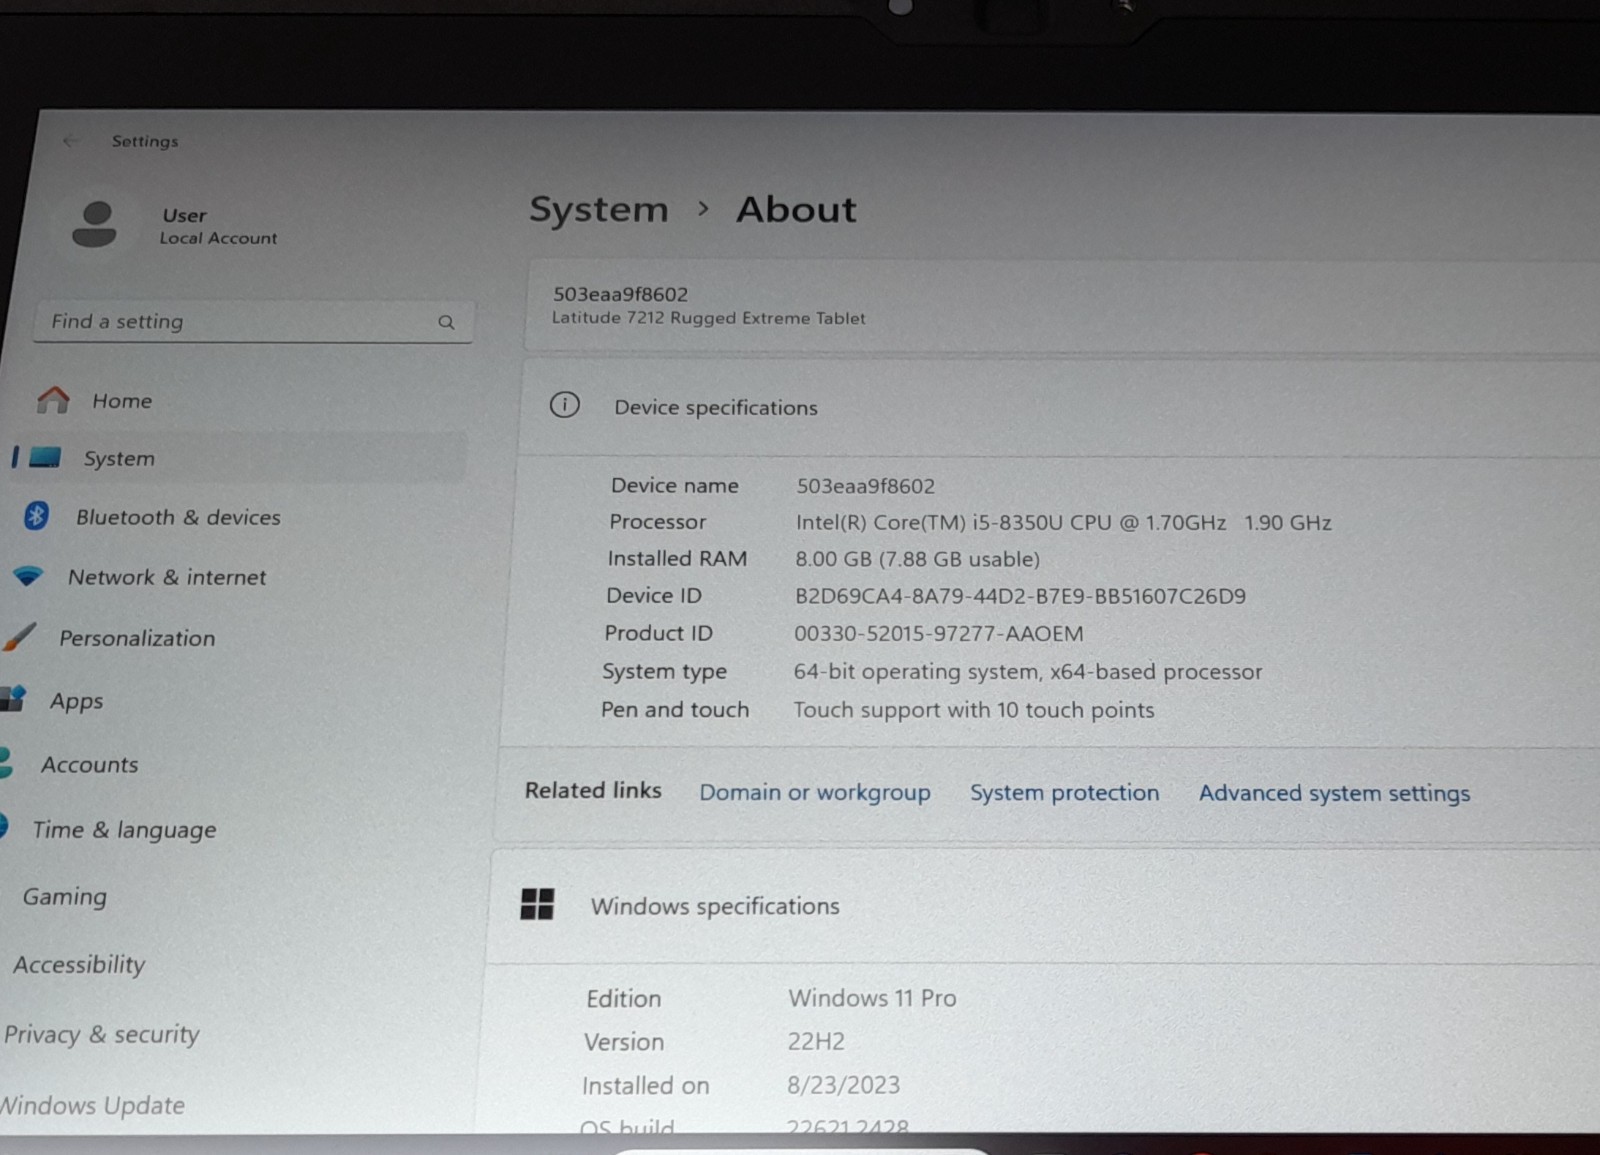Screen dimensions: 1600x1155
Task: Open Domain or workgroup link
Action: [x=815, y=792]
